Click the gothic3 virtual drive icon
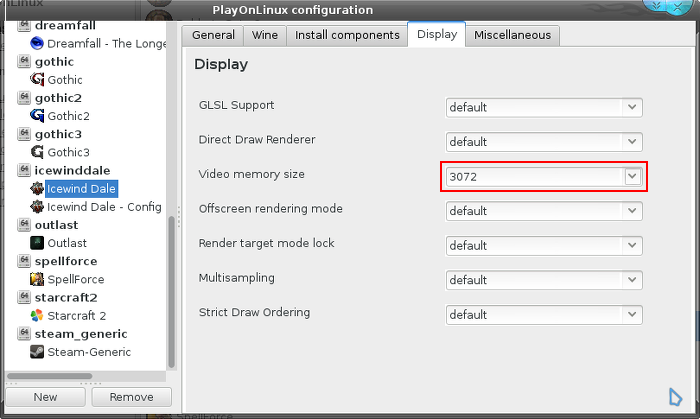 (24, 134)
